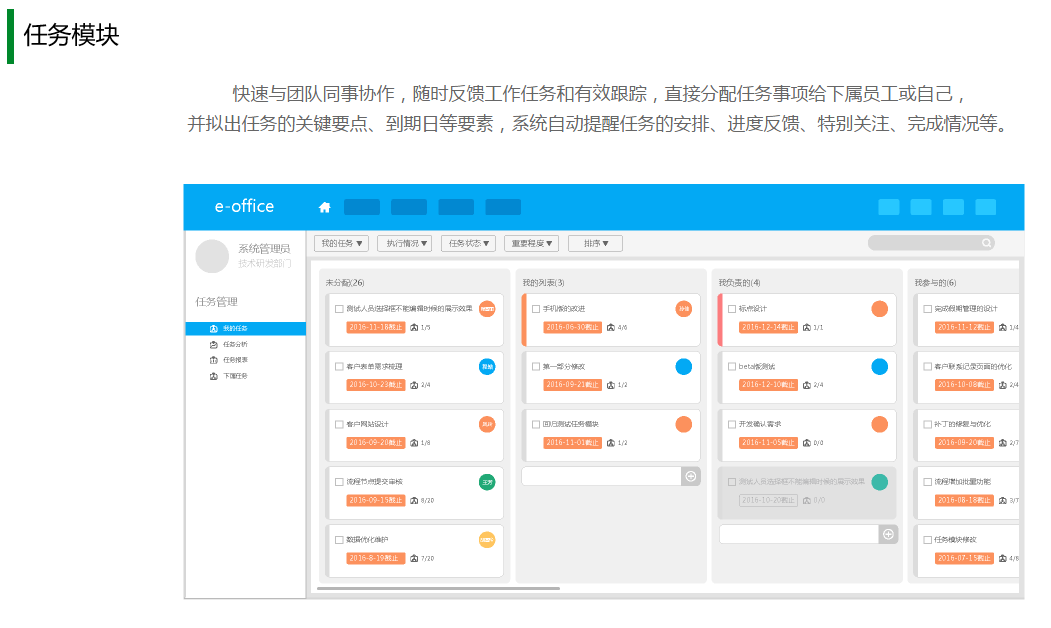Expand the 执行情况 dropdown

point(404,243)
